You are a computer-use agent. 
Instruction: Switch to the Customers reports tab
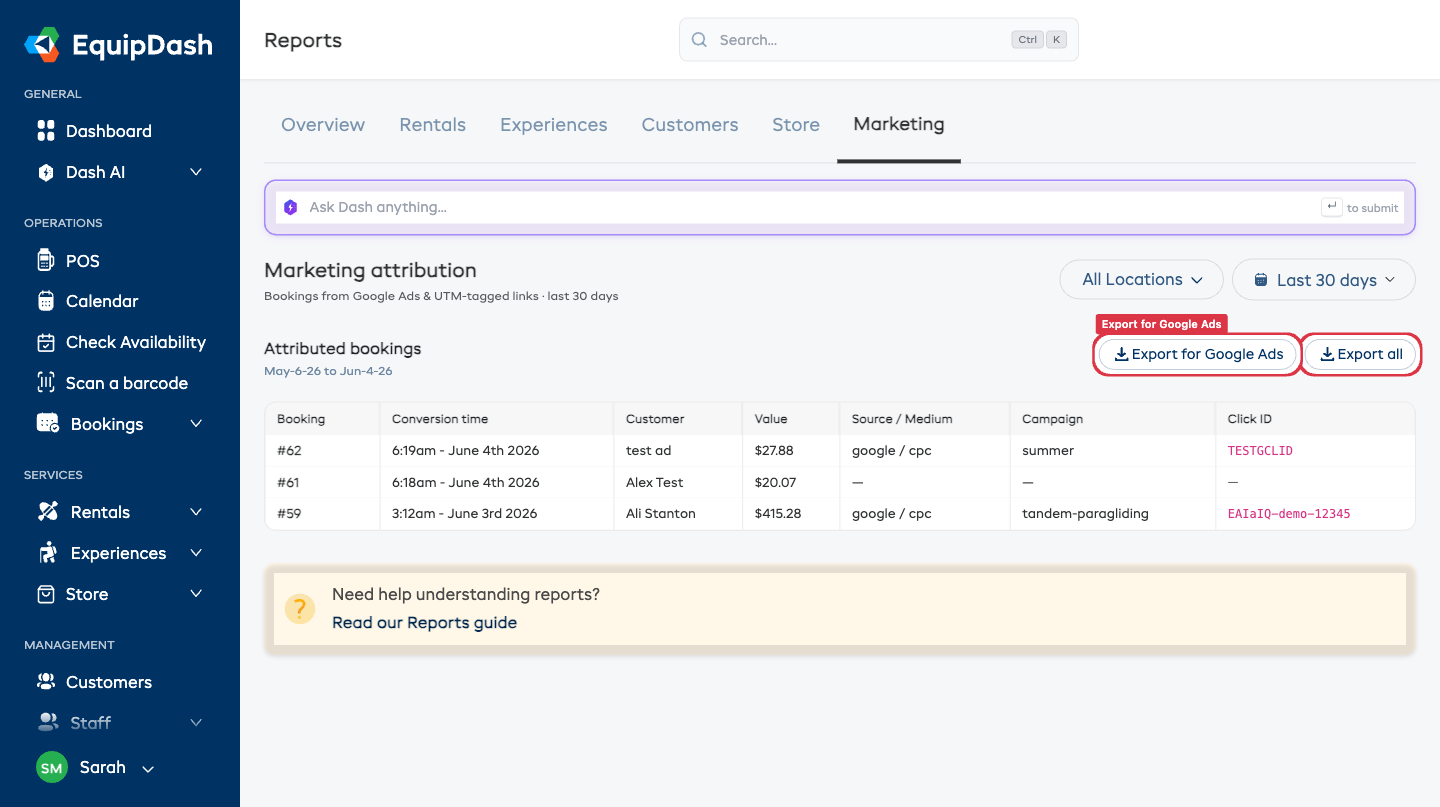[690, 125]
